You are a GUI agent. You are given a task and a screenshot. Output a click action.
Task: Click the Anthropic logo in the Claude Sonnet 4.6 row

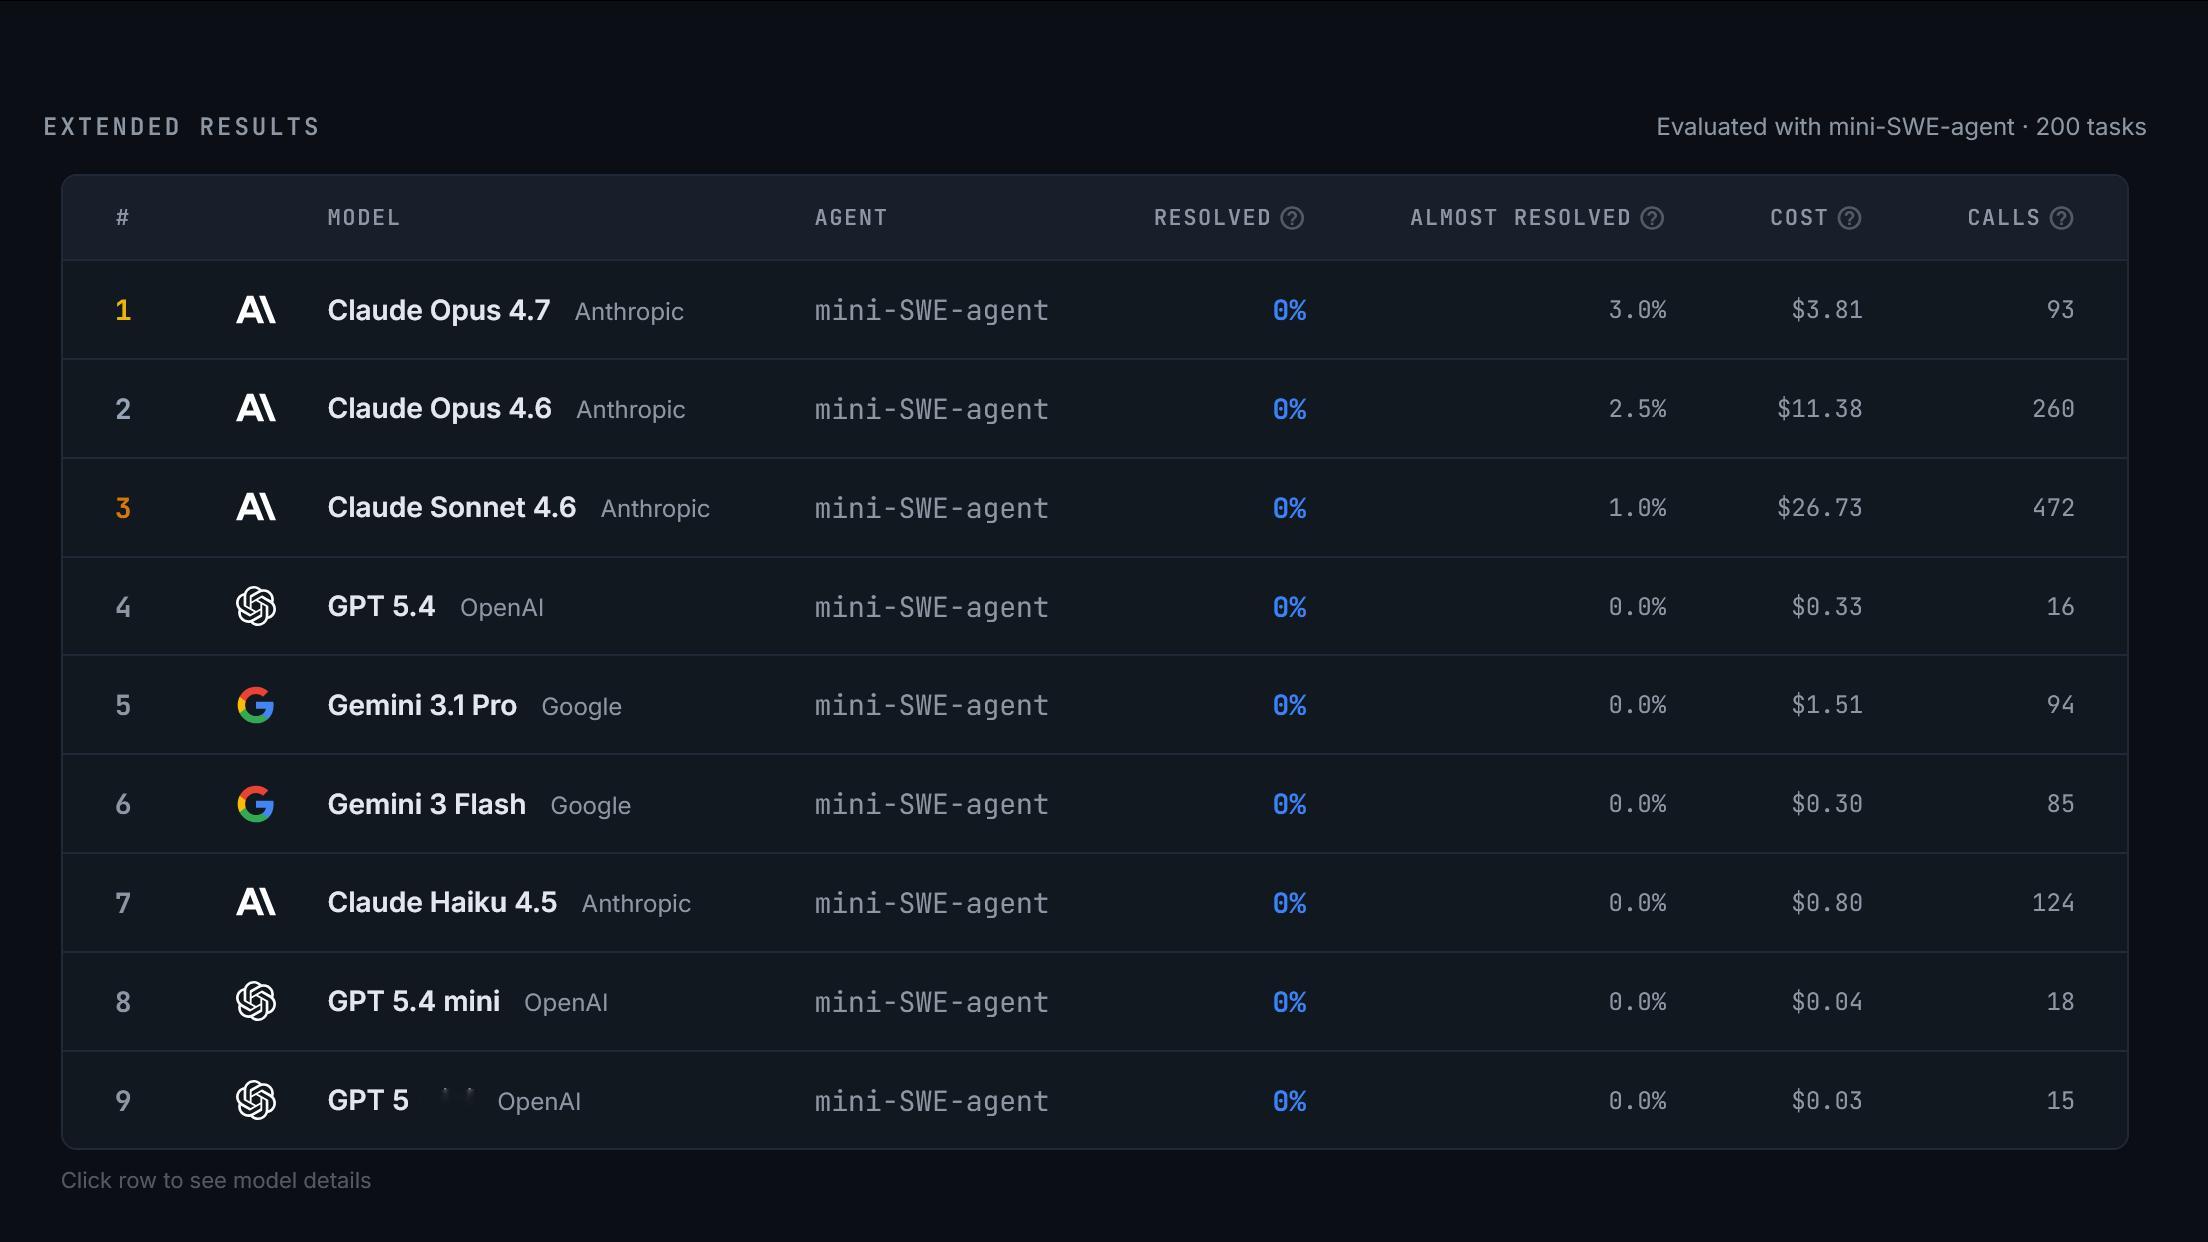pyautogui.click(x=255, y=508)
